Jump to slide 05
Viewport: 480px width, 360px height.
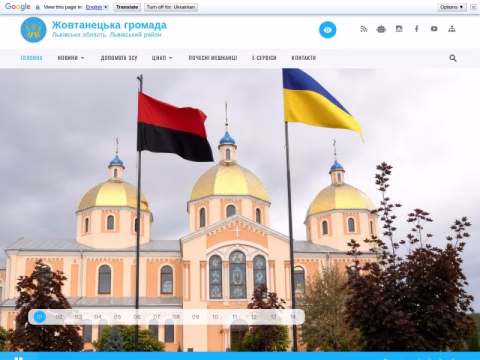tap(117, 317)
